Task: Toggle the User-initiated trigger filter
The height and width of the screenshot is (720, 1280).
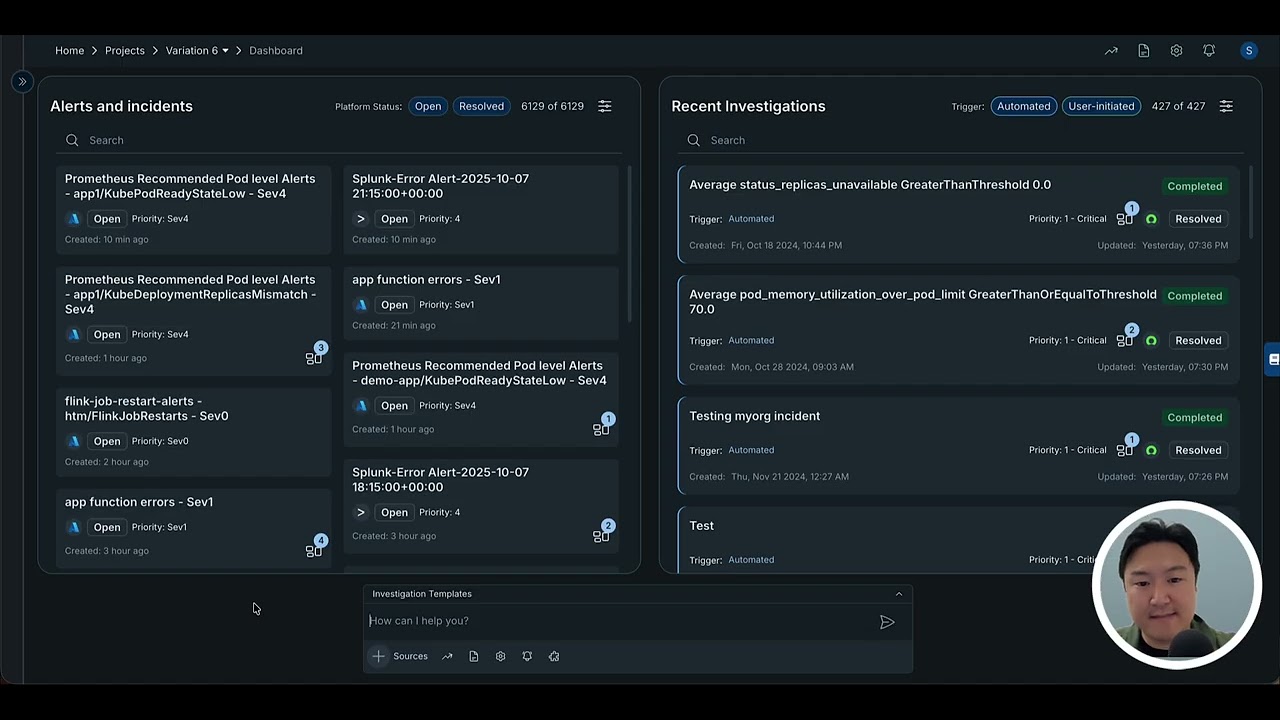Action: click(1101, 106)
